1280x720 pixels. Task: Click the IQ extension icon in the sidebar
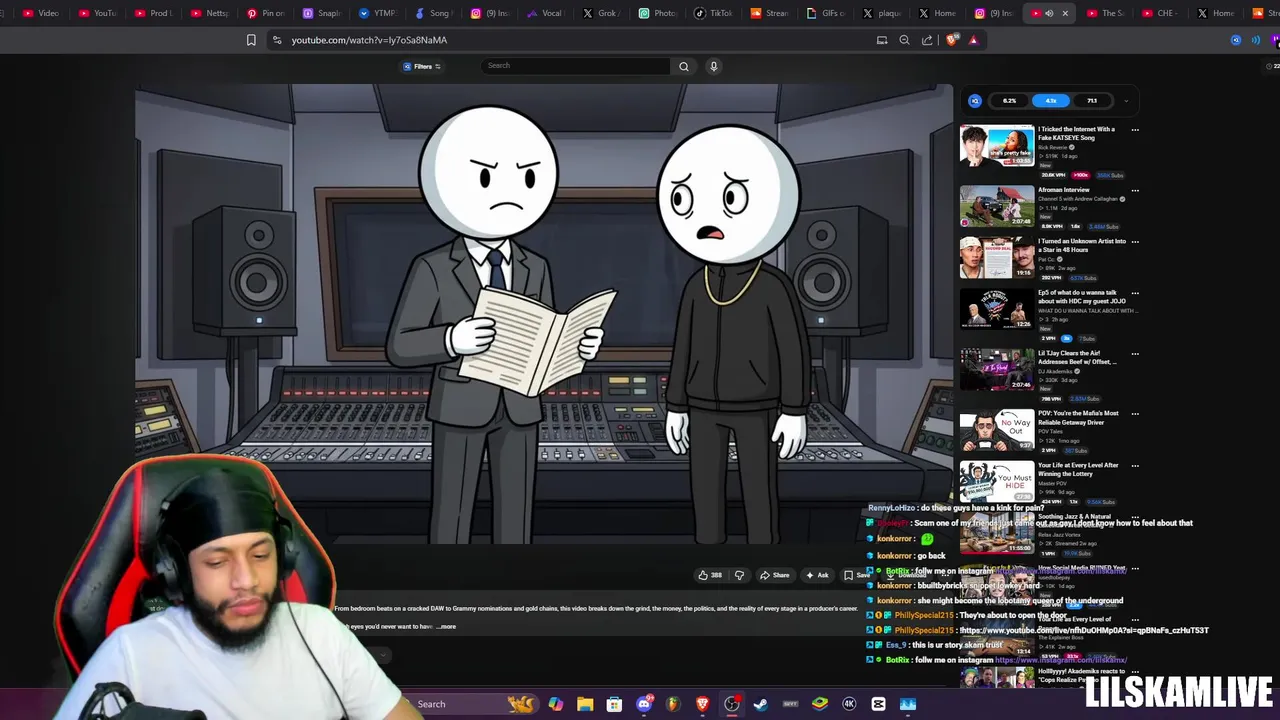(x=975, y=100)
